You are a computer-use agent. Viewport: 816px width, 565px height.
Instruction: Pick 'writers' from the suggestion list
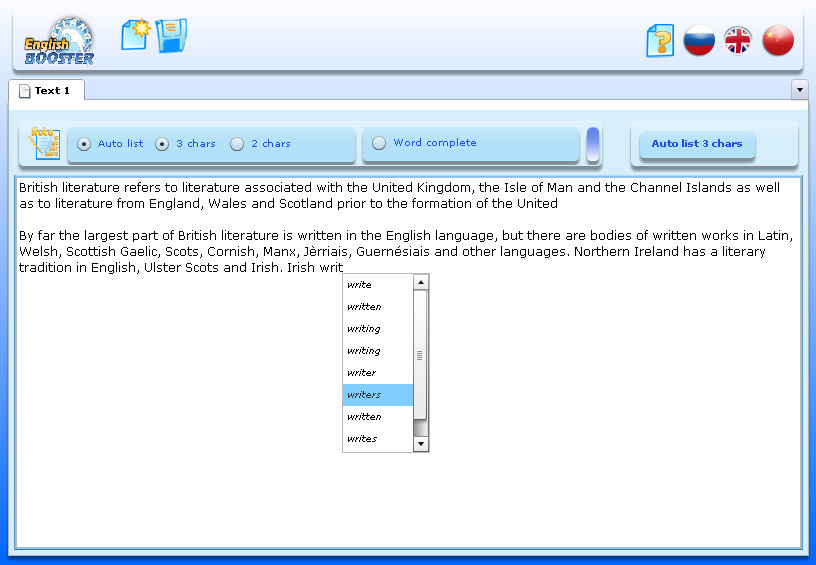point(377,395)
